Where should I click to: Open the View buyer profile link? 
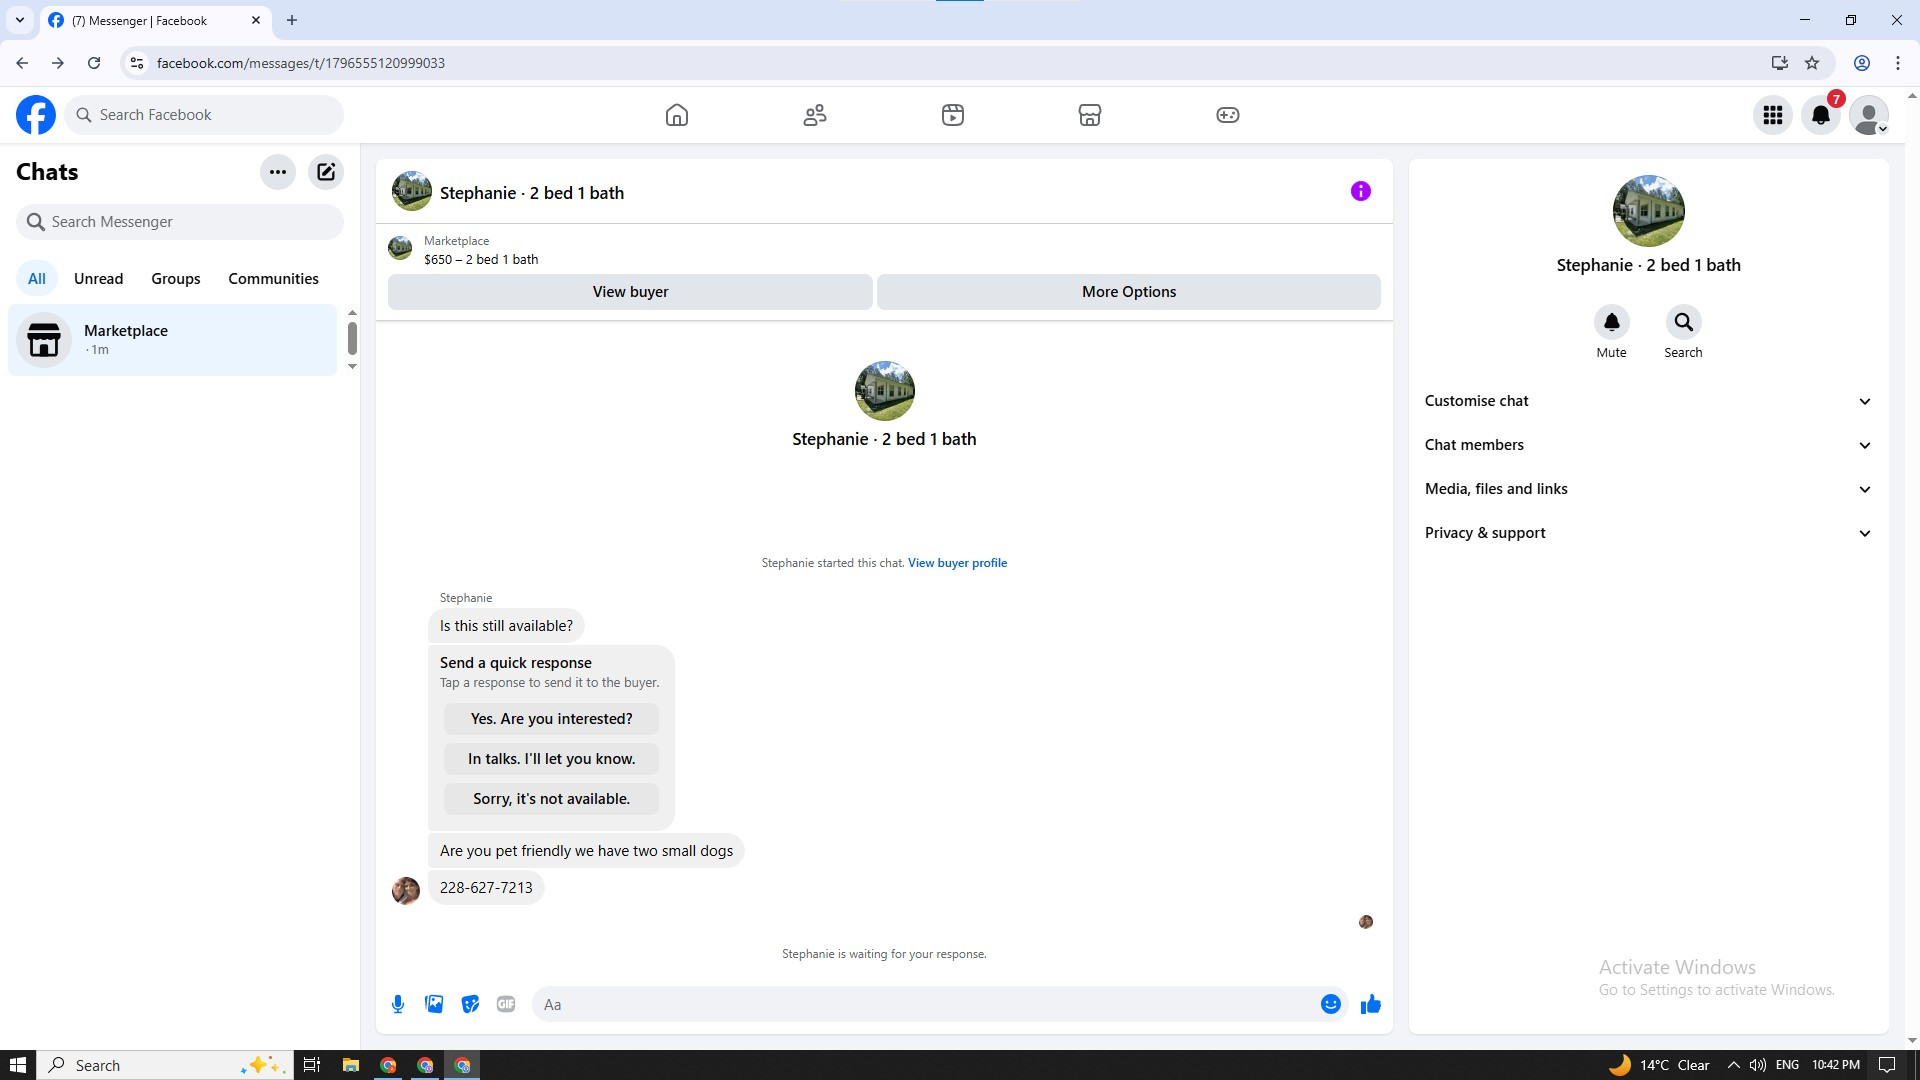(957, 563)
